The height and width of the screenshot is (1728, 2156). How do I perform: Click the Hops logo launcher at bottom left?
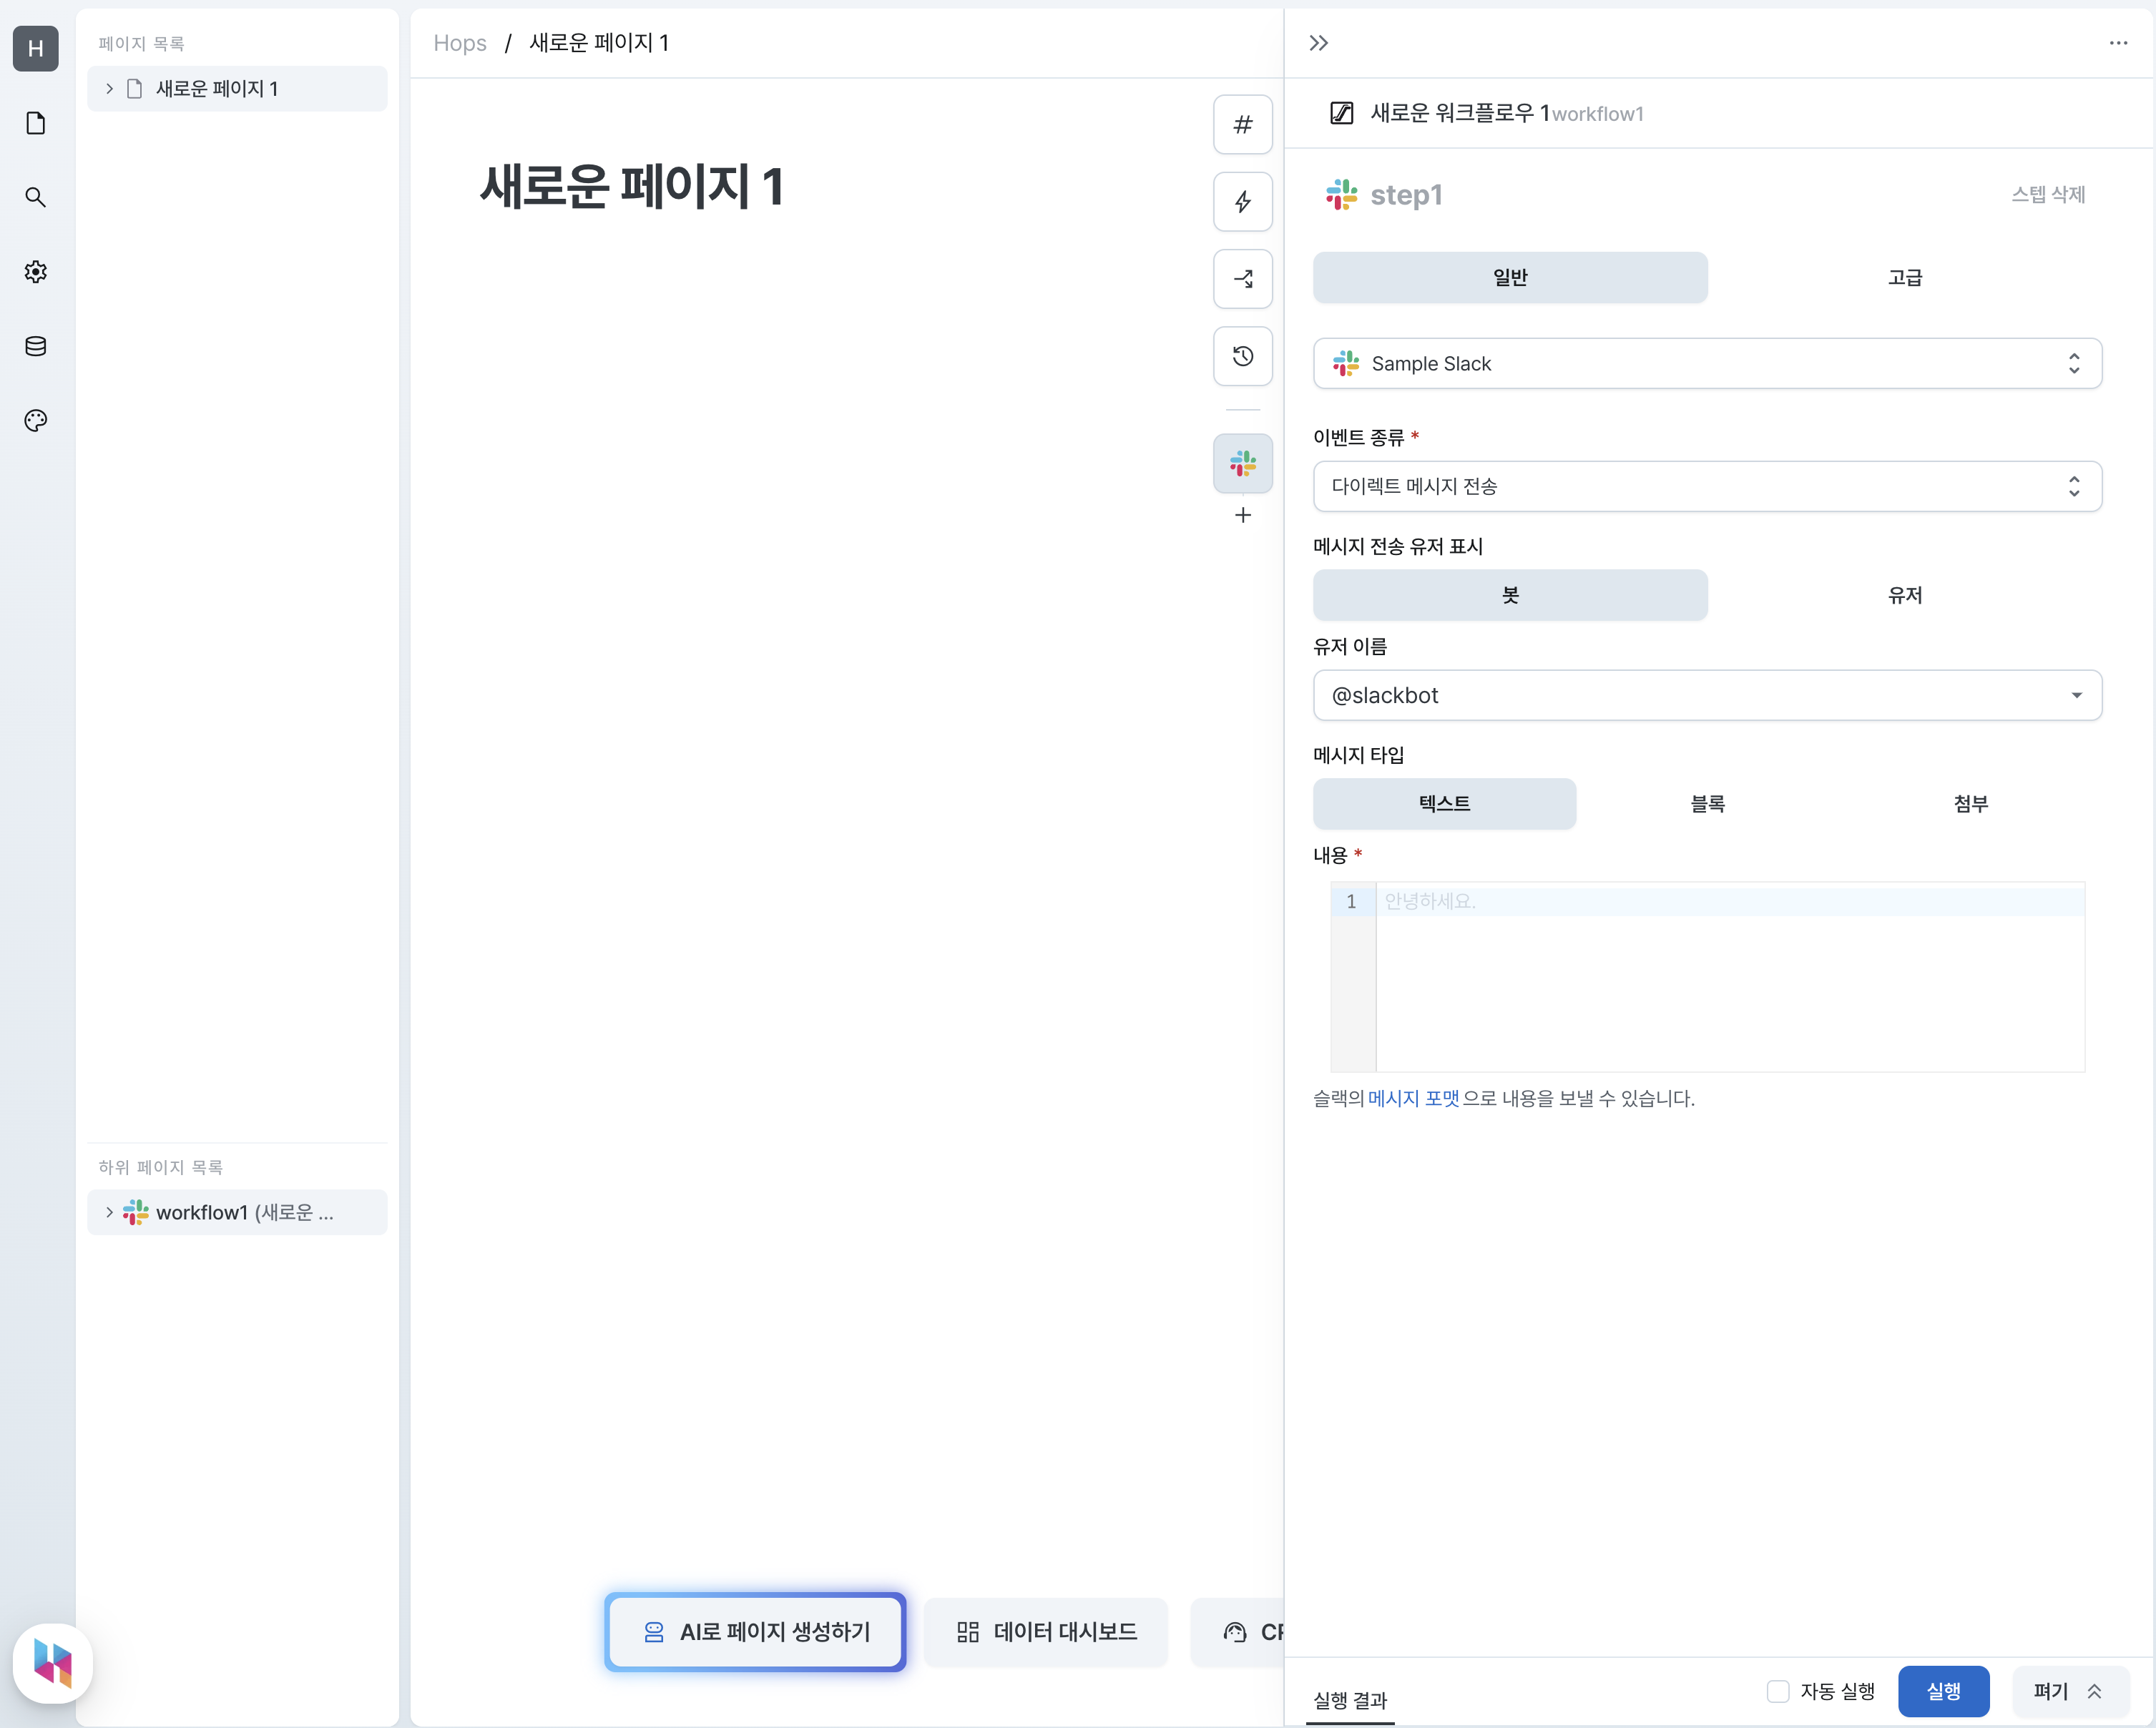[x=53, y=1663]
